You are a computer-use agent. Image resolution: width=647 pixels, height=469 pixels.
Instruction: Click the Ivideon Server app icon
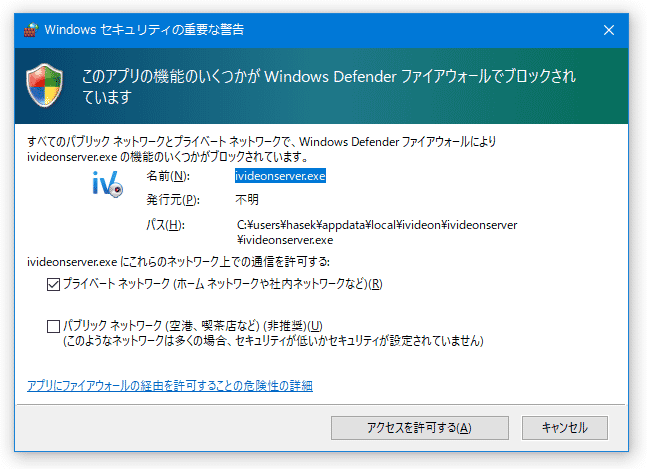click(107, 184)
